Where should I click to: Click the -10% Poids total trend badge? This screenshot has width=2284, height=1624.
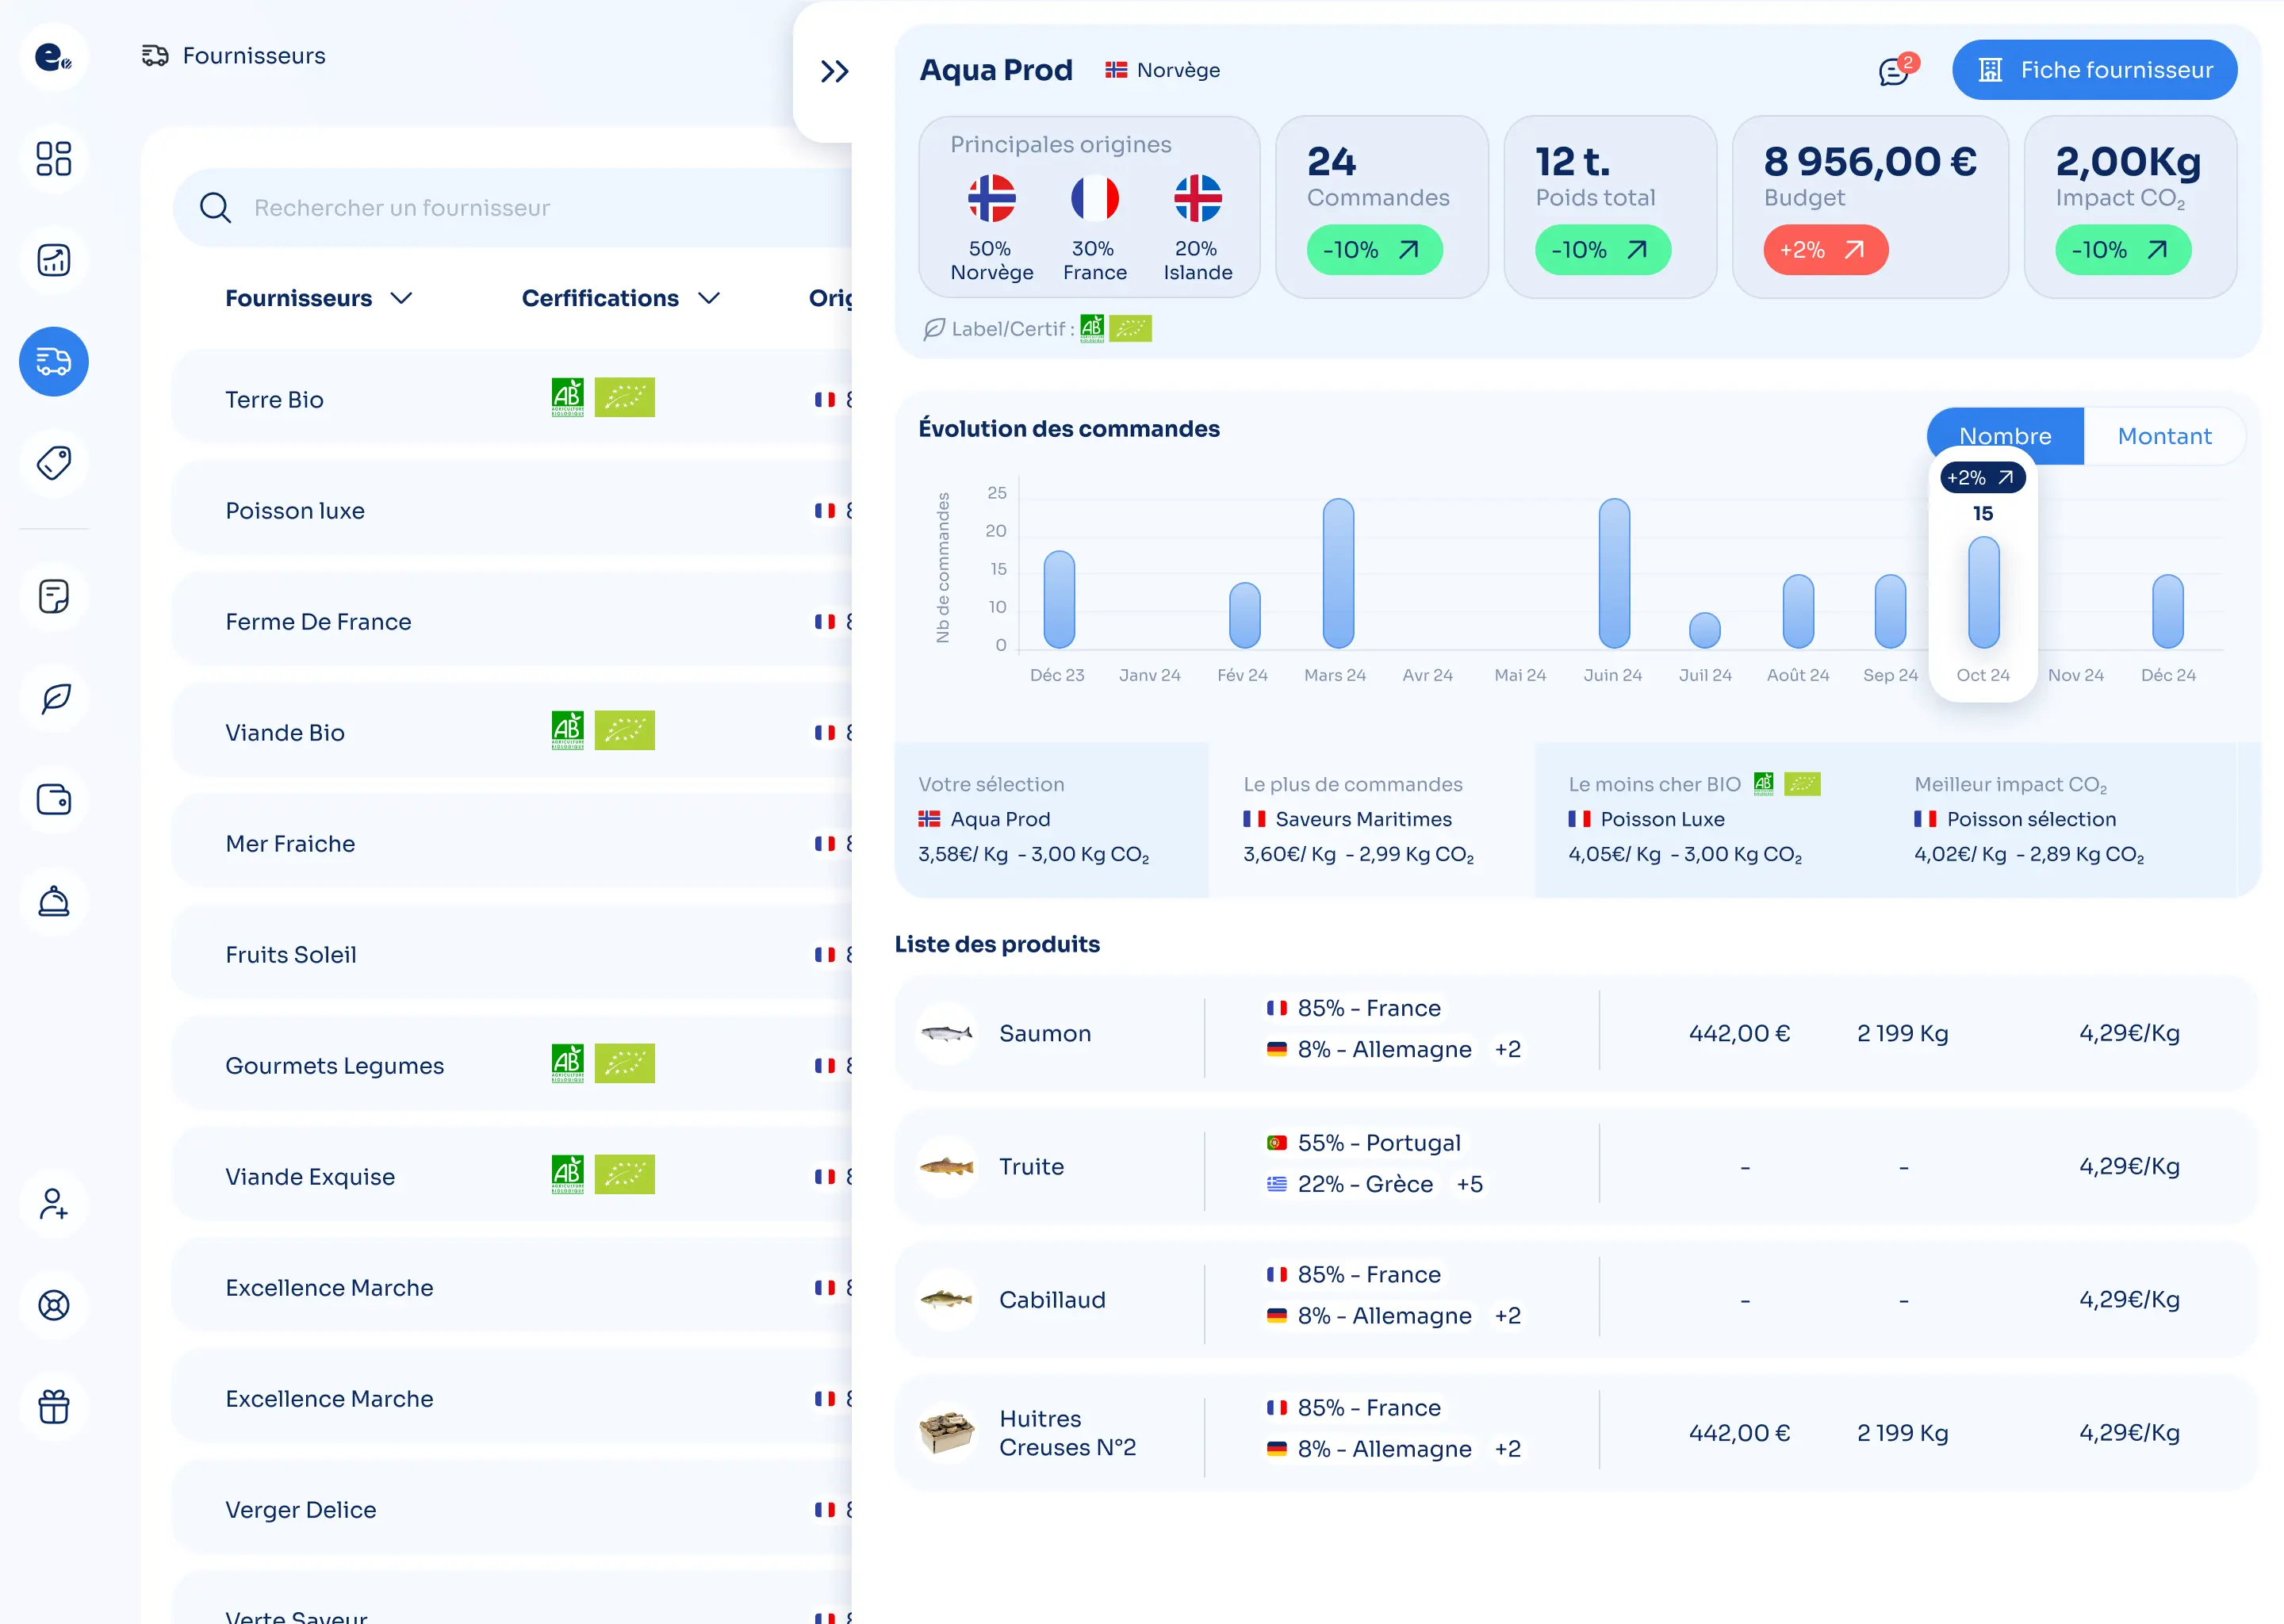click(1602, 250)
